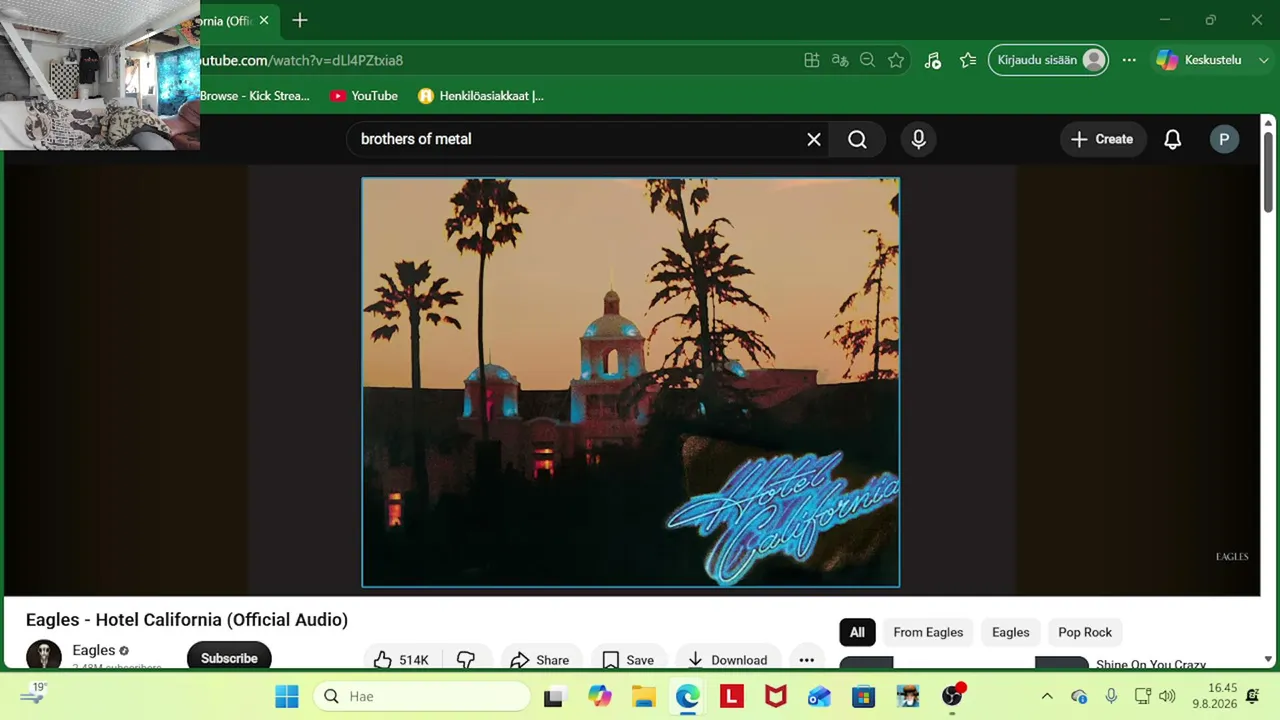Open Microsoft Store from taskbar
Image resolution: width=1280 pixels, height=720 pixels.
coord(864,696)
